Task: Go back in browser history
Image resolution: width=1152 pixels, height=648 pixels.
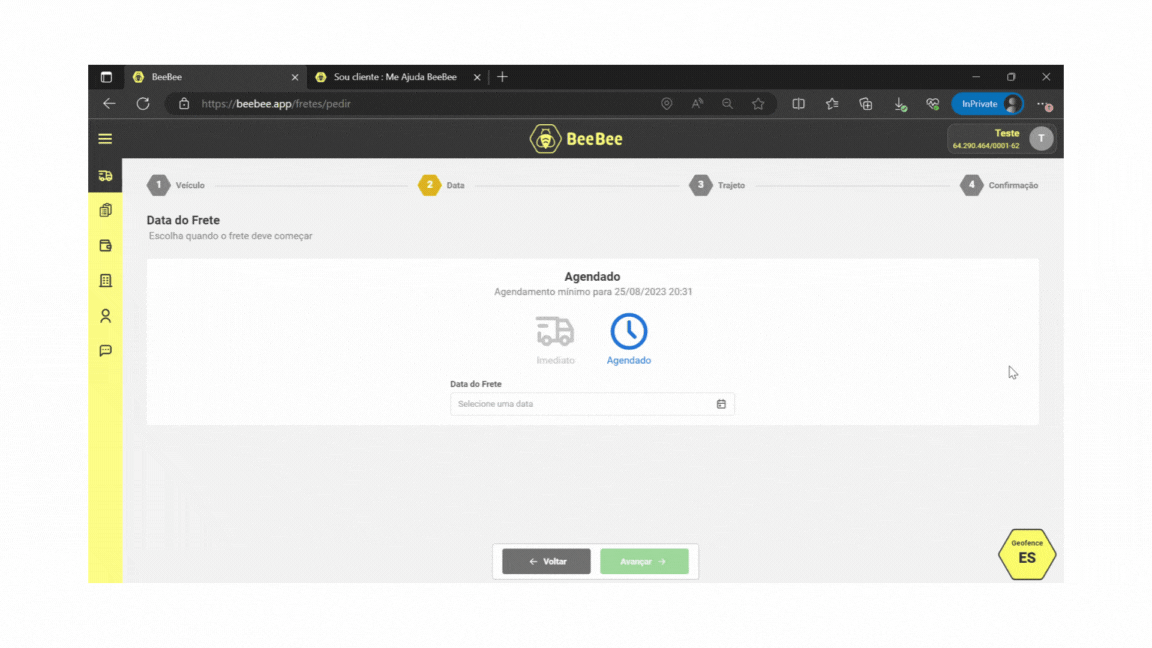Action: tap(109, 104)
